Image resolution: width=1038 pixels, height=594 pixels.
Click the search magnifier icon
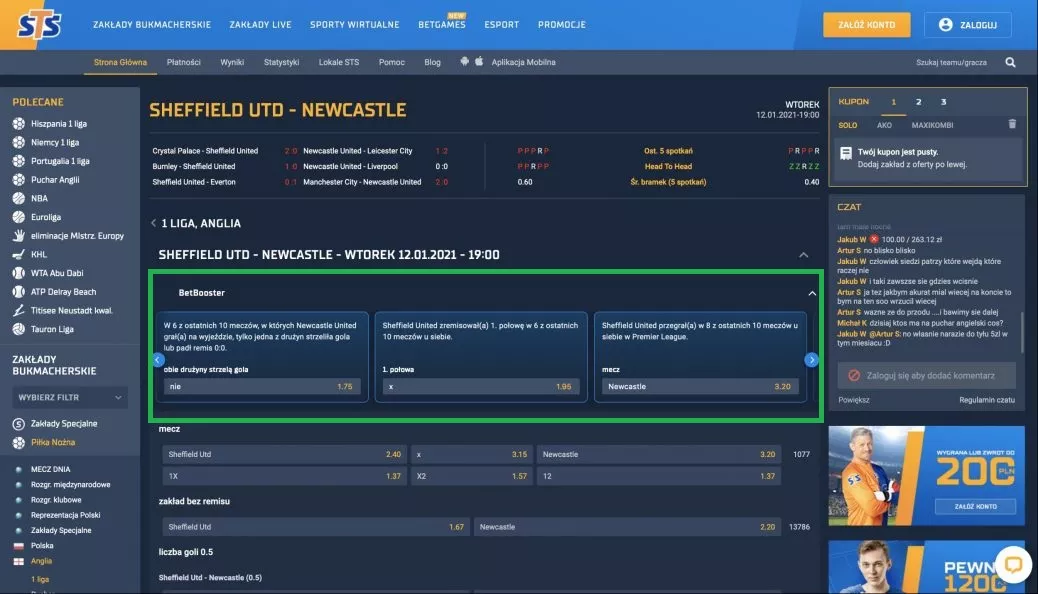click(x=1010, y=62)
